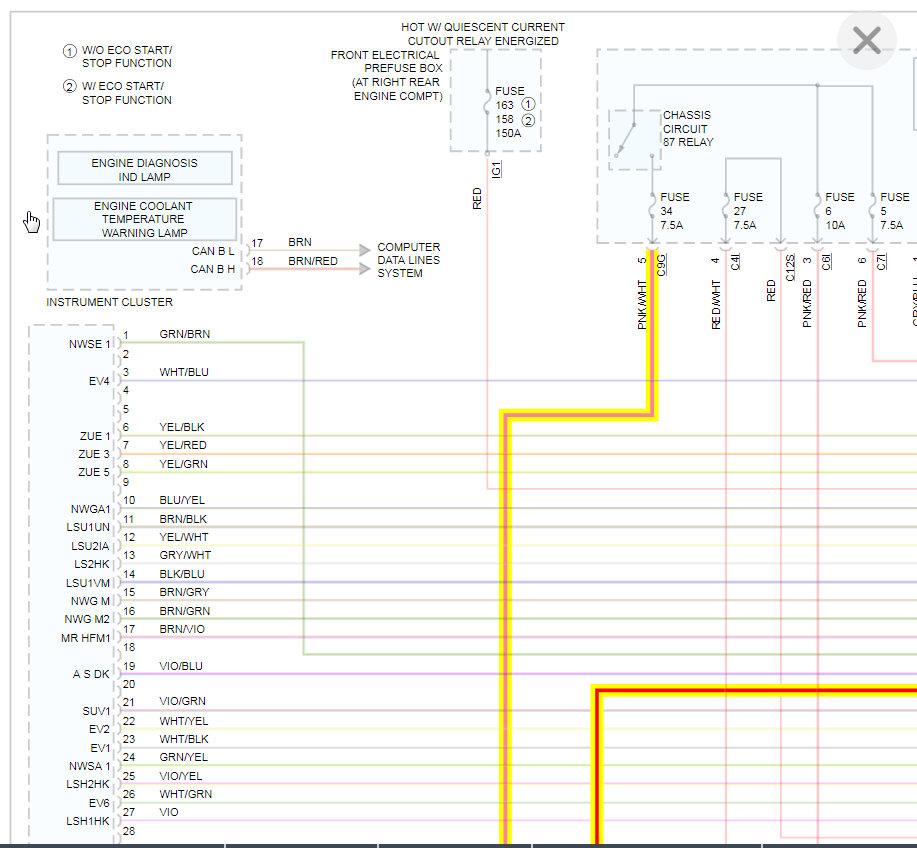Click the circled 2 legend marker
Screen dimensions: 917x848
(x=70, y=87)
